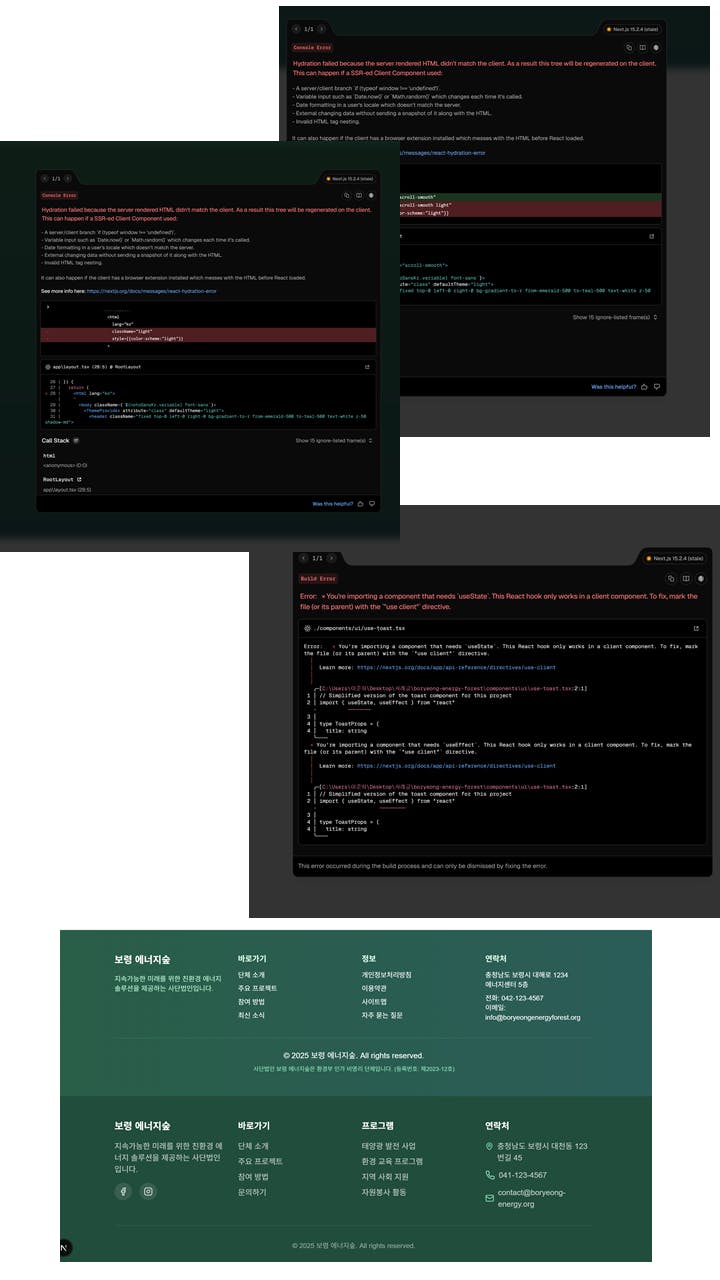Previous error arrow in hydration overlay with Call Stack

click(x=43, y=178)
